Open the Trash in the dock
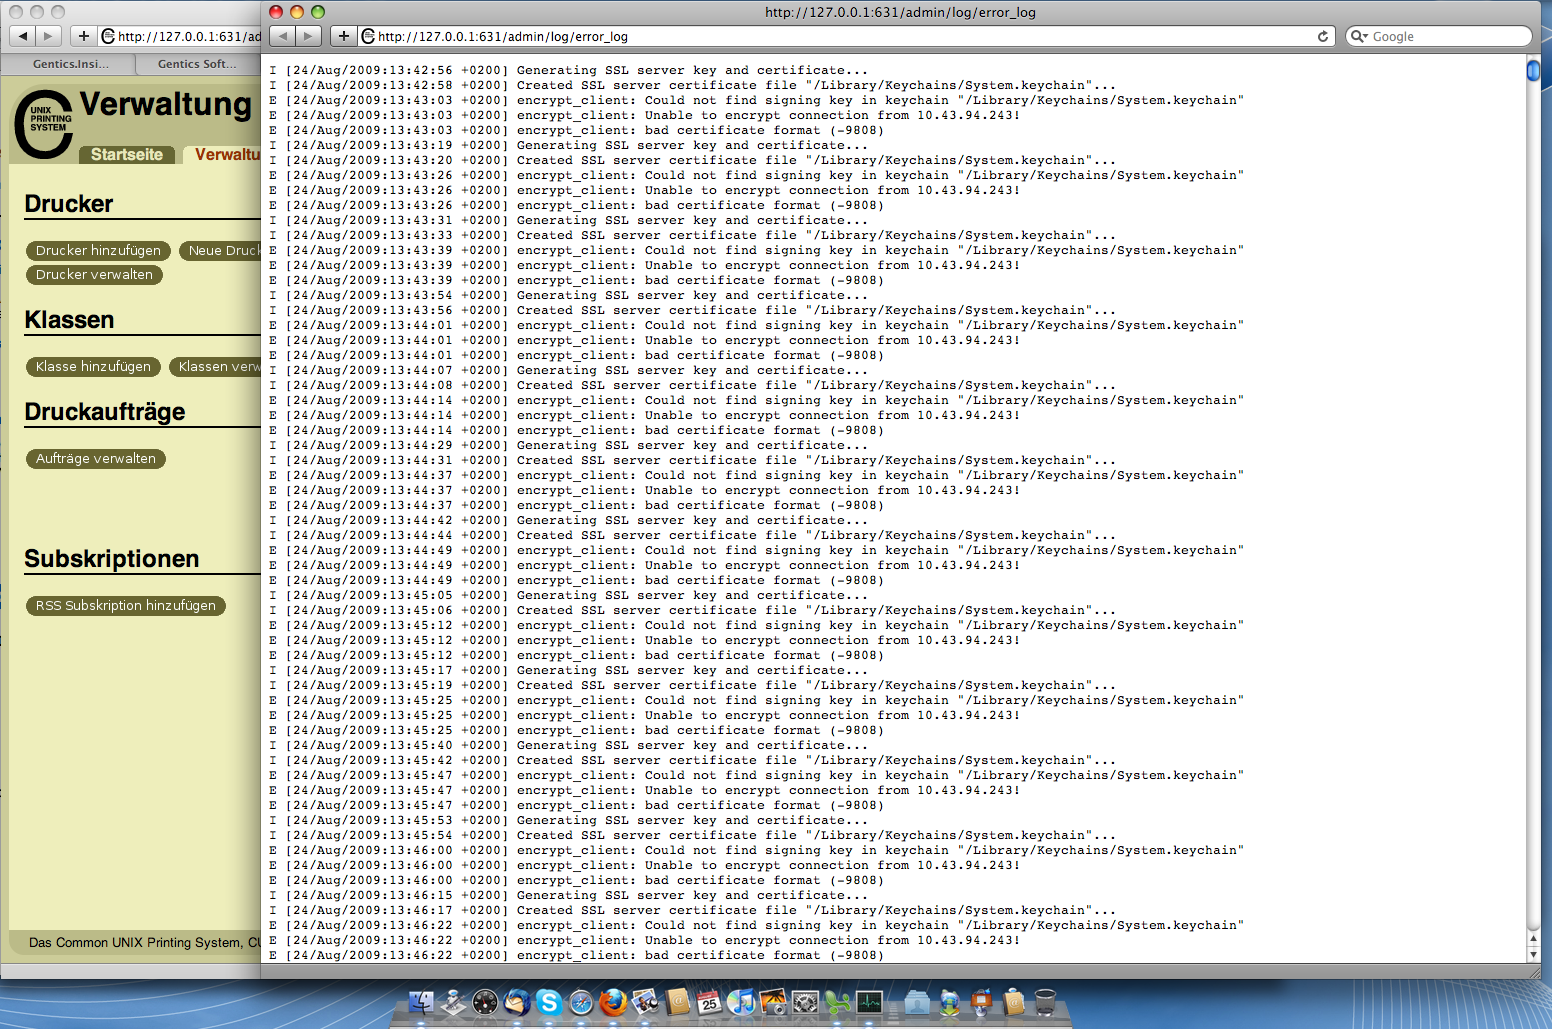The width and height of the screenshot is (1552, 1029). 1045,1002
